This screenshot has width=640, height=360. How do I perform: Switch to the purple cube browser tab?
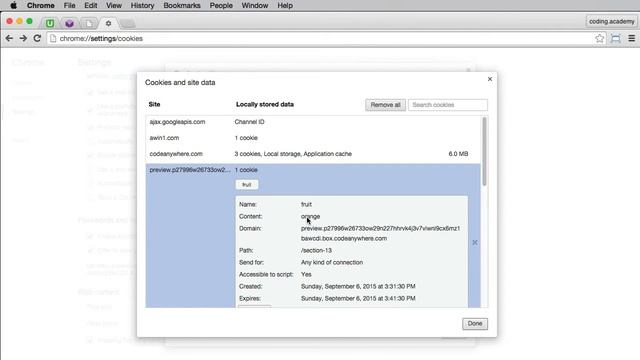(69, 23)
